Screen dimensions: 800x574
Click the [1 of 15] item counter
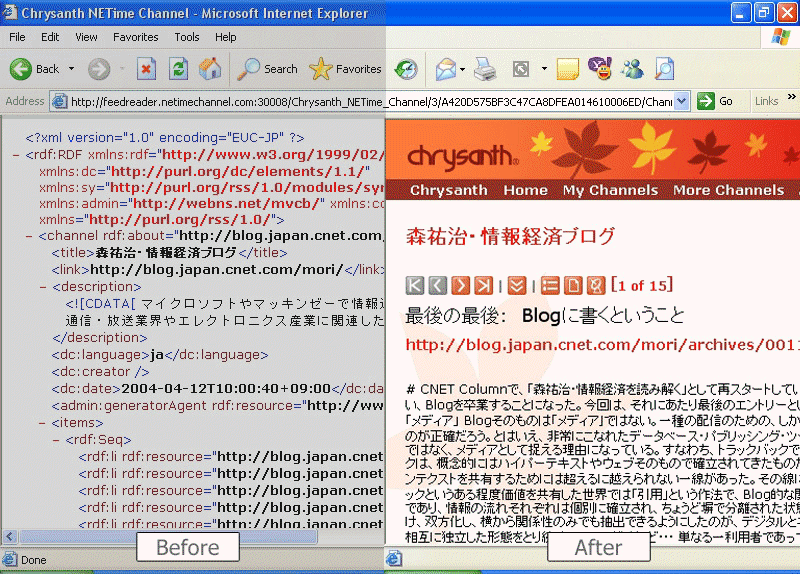pos(642,285)
